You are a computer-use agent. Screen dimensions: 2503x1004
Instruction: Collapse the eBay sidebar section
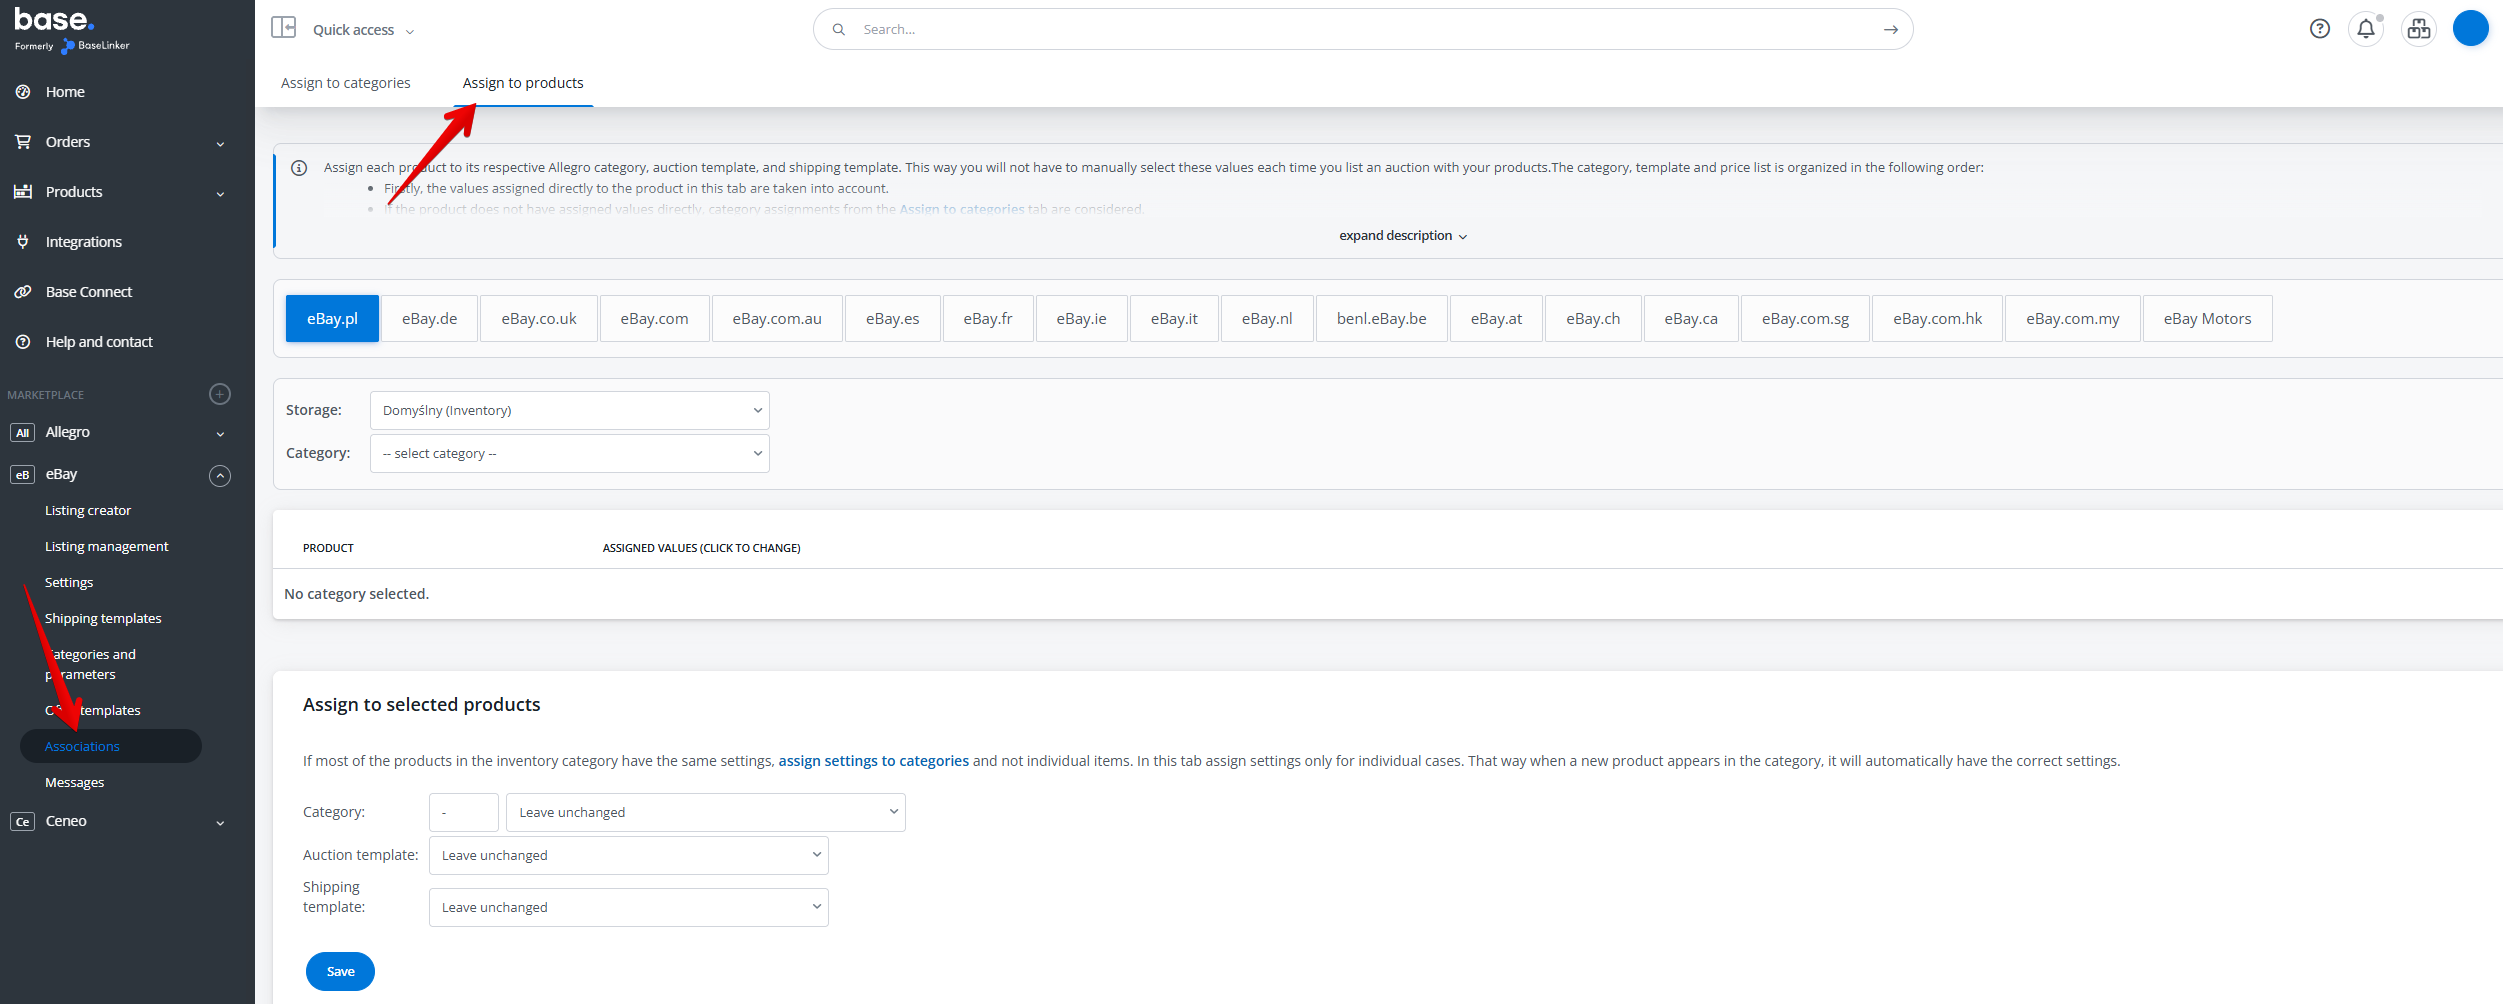220,476
